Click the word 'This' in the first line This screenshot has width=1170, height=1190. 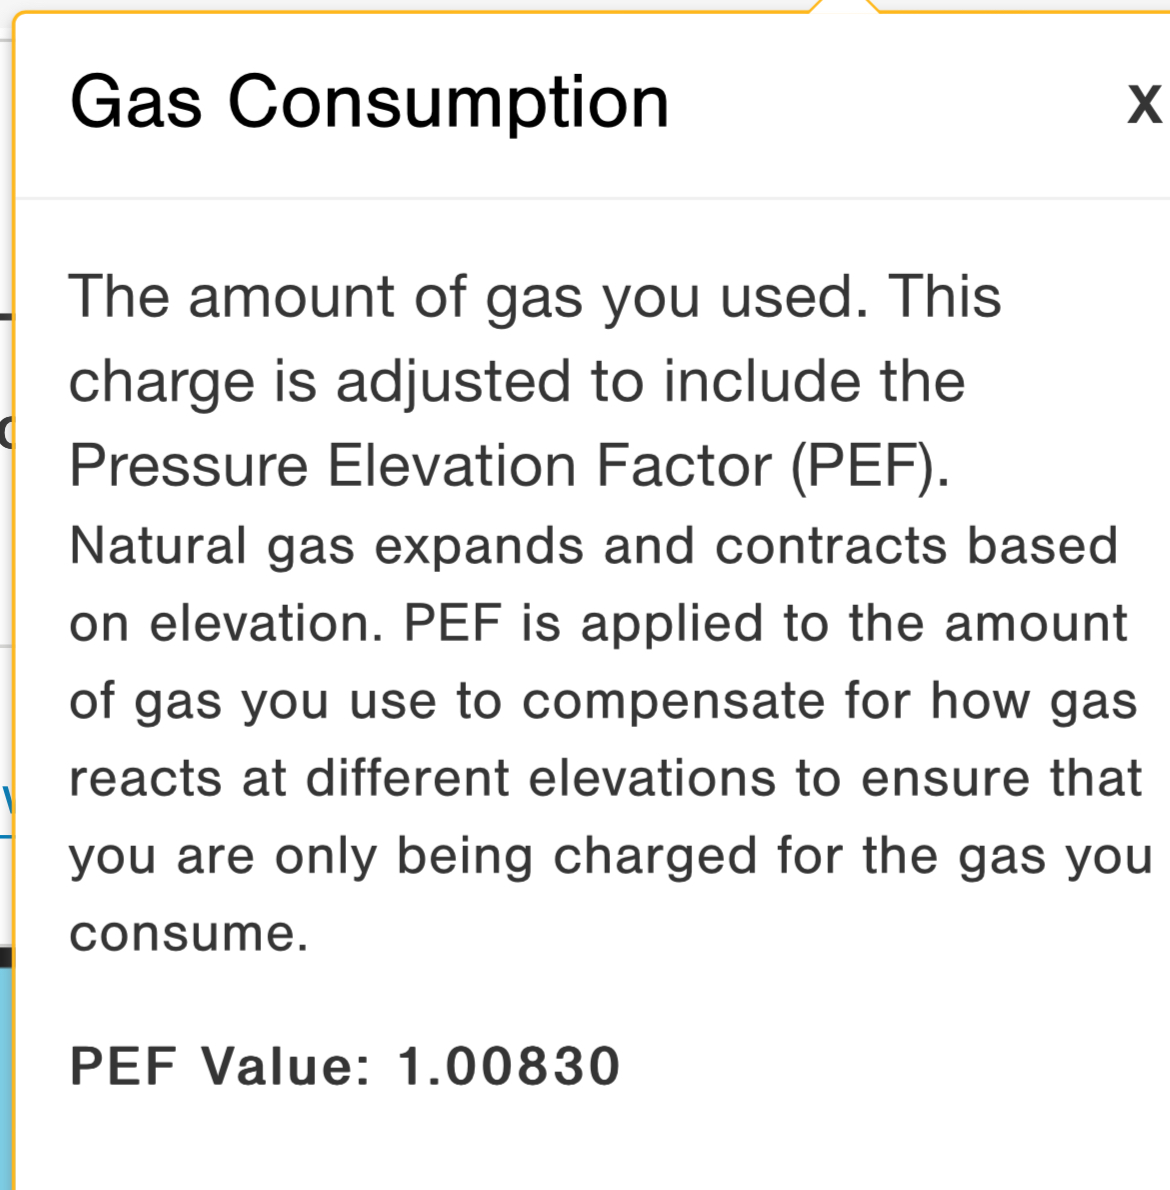click(x=945, y=297)
